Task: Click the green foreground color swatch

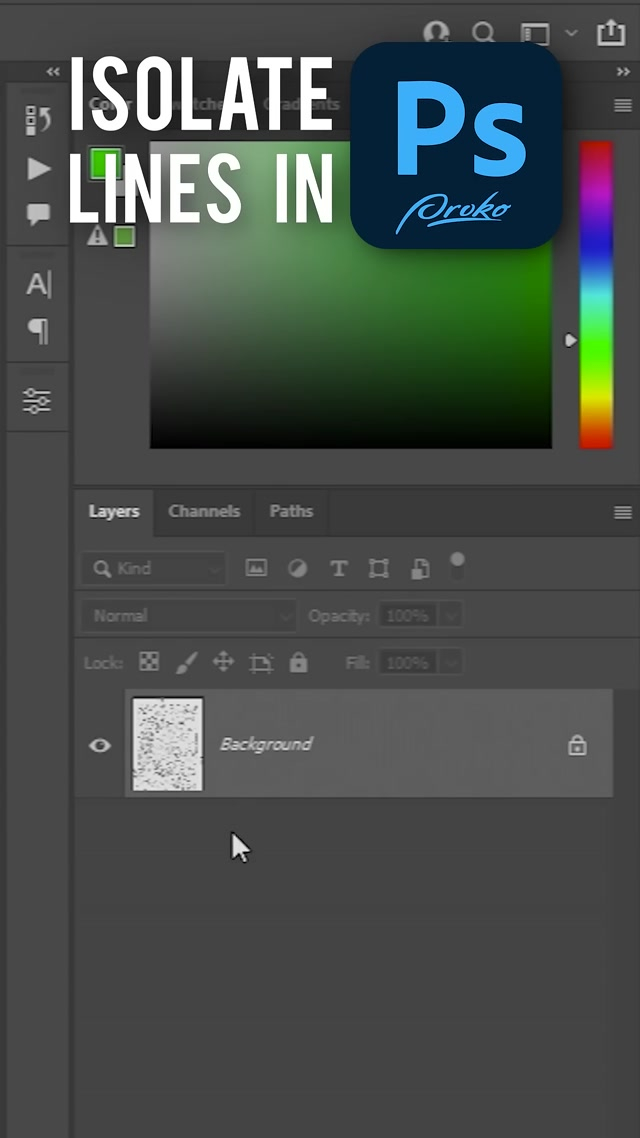Action: click(104, 165)
